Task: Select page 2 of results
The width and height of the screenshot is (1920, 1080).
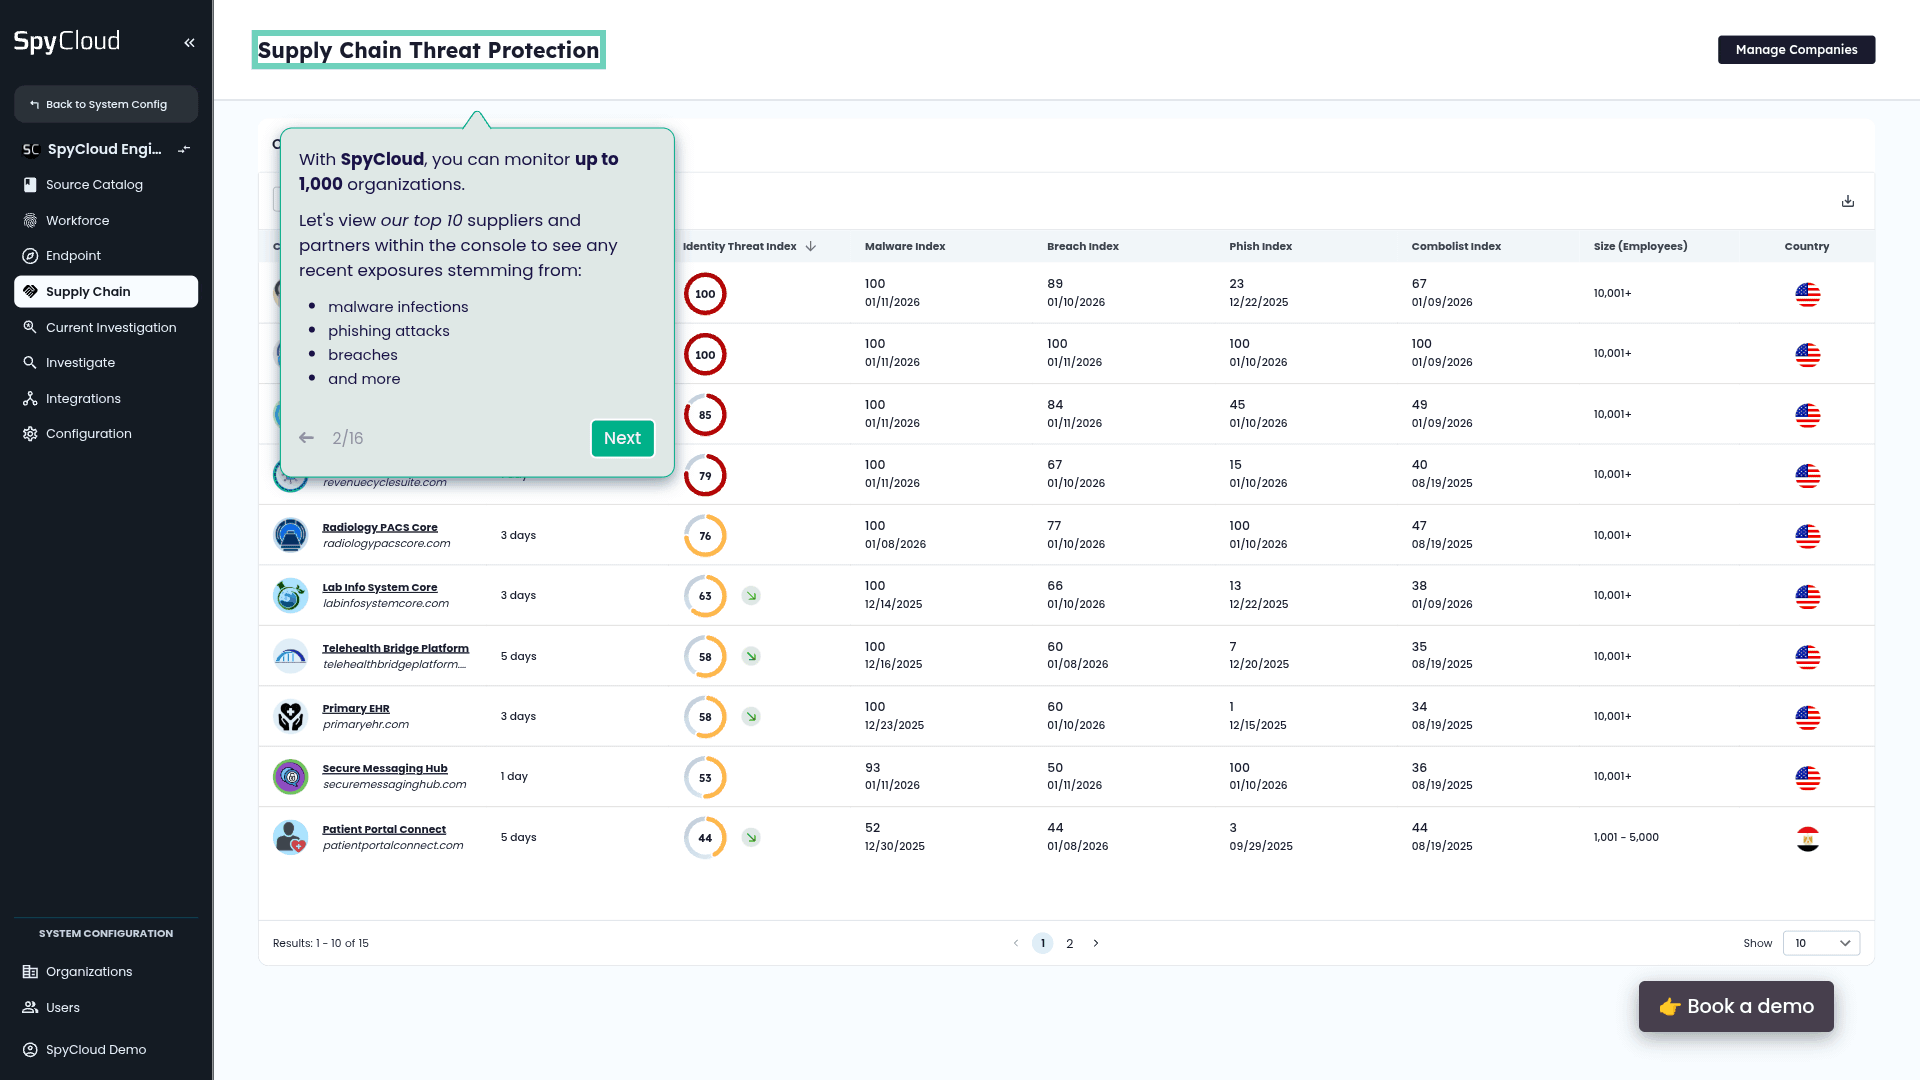Action: pyautogui.click(x=1070, y=943)
